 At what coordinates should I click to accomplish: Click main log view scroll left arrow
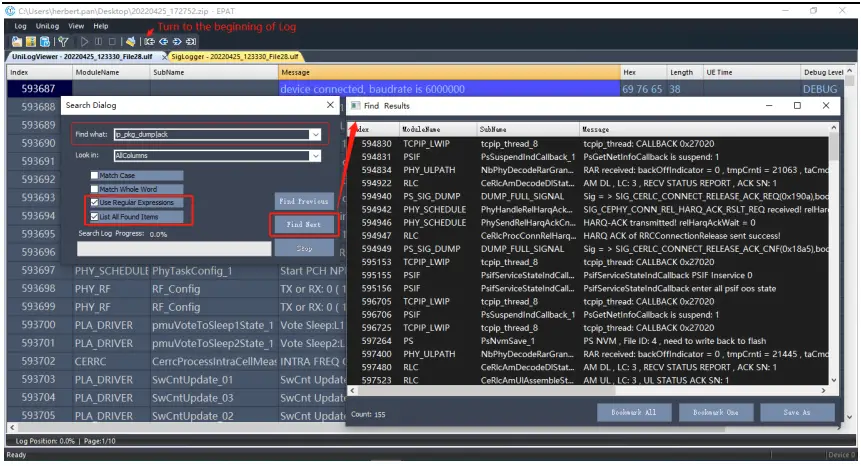click(x=12, y=427)
